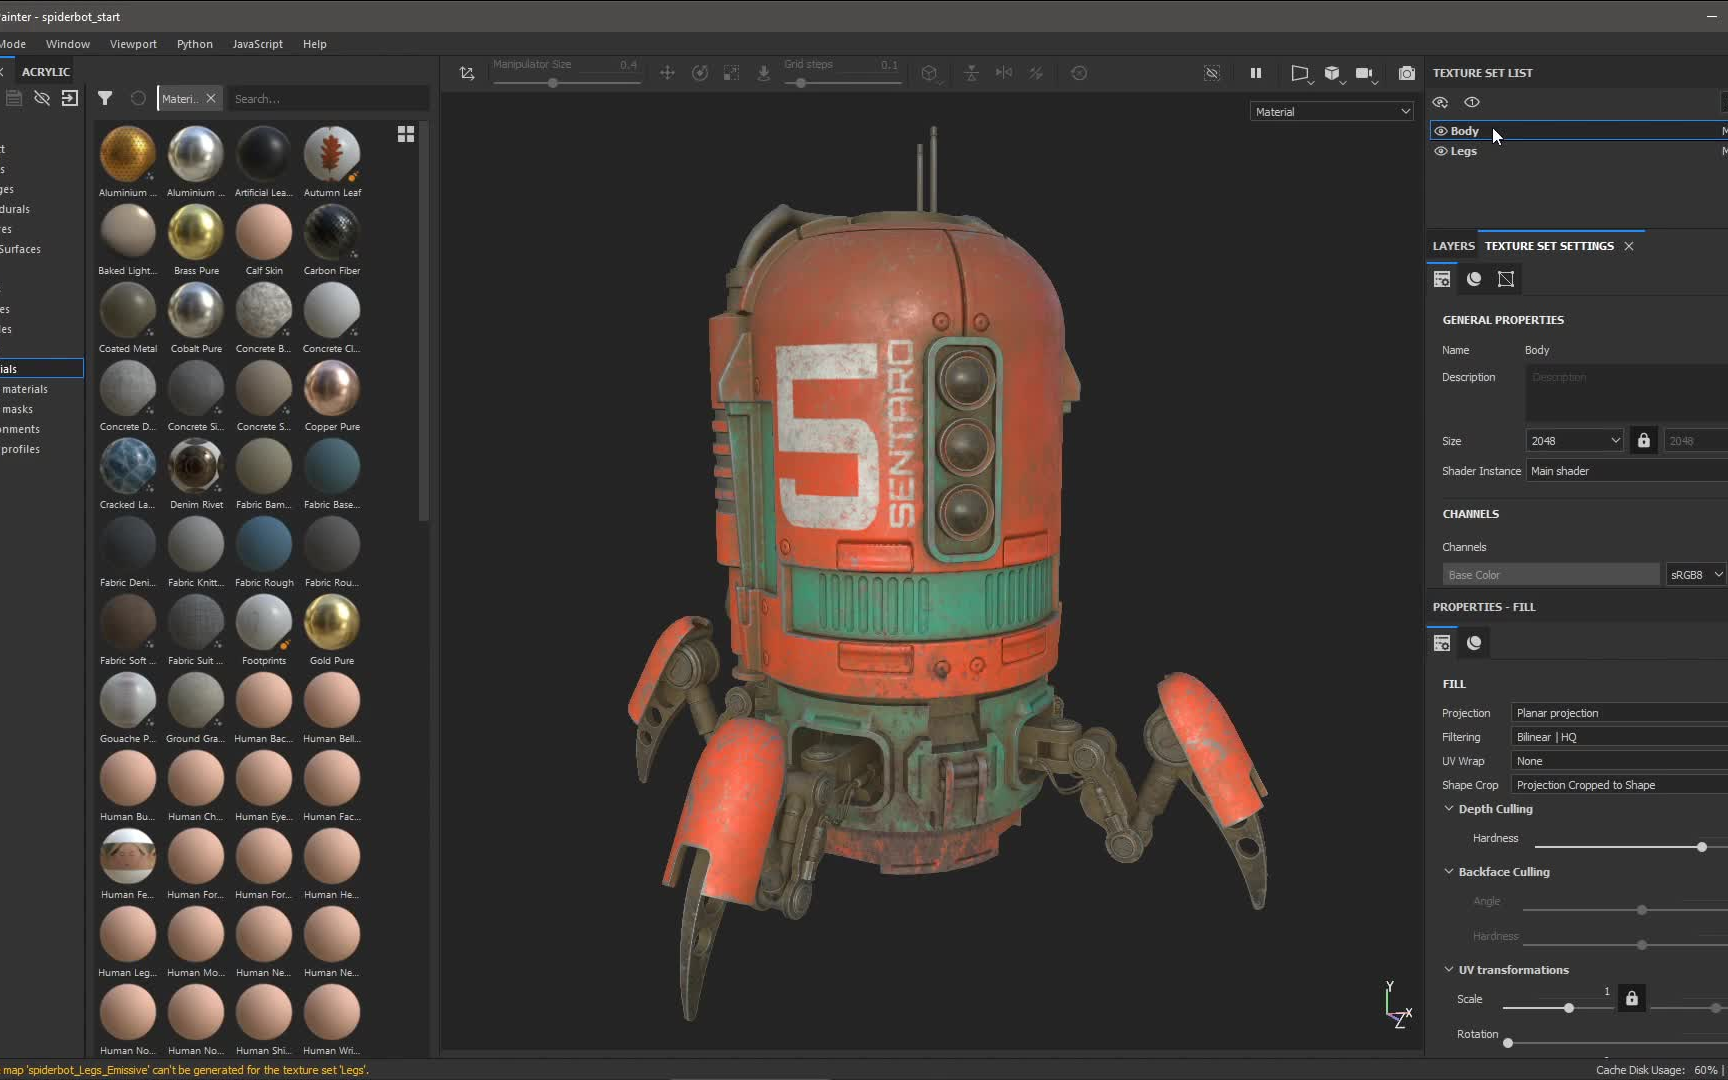Hide the Body texture set
The image size is (1728, 1080).
tap(1440, 131)
